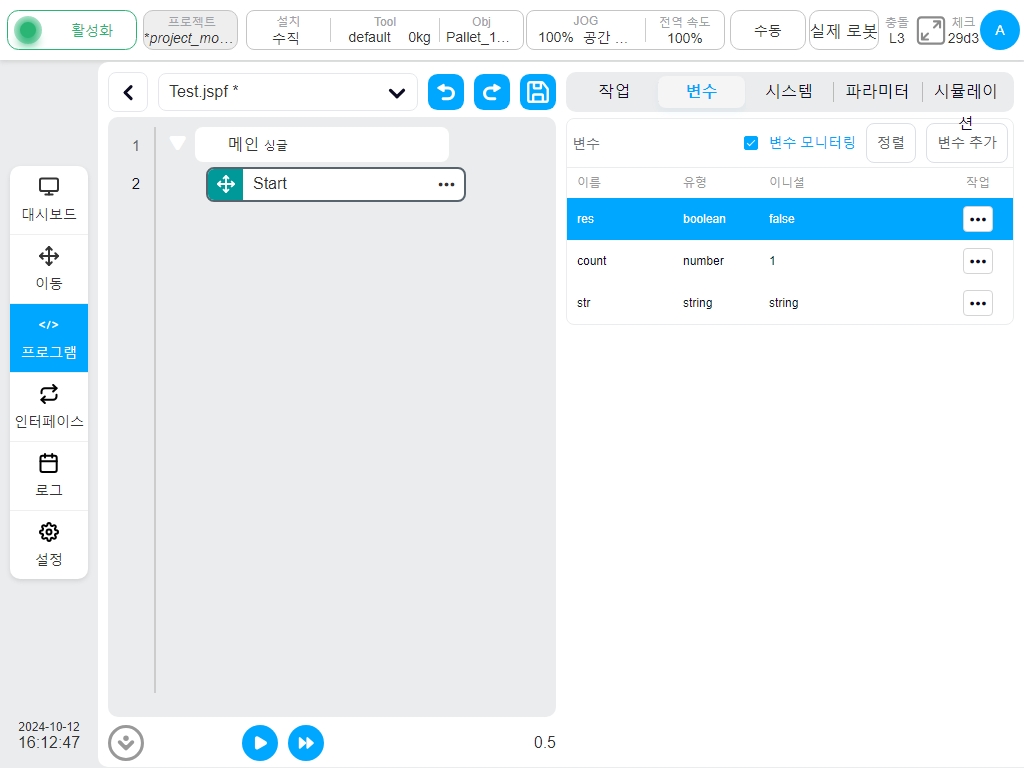The height and width of the screenshot is (768, 1024).
Task: Switch to the 시뮬레이션 (Simulation) tab
Action: tap(966, 91)
